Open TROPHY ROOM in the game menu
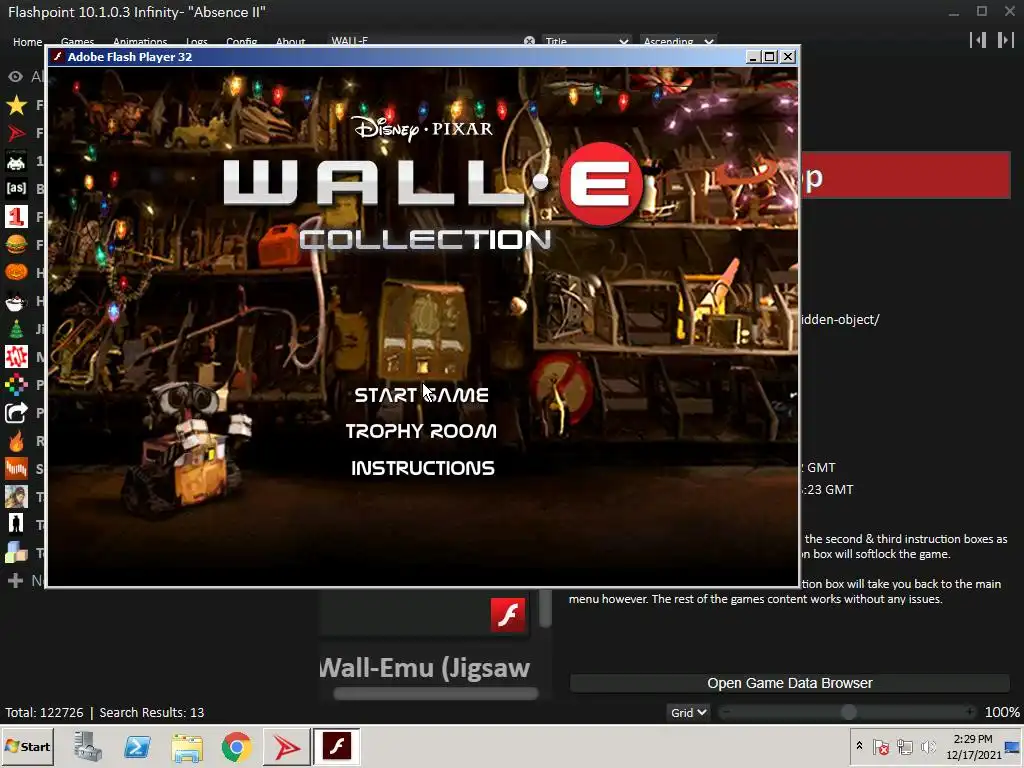 tap(421, 431)
